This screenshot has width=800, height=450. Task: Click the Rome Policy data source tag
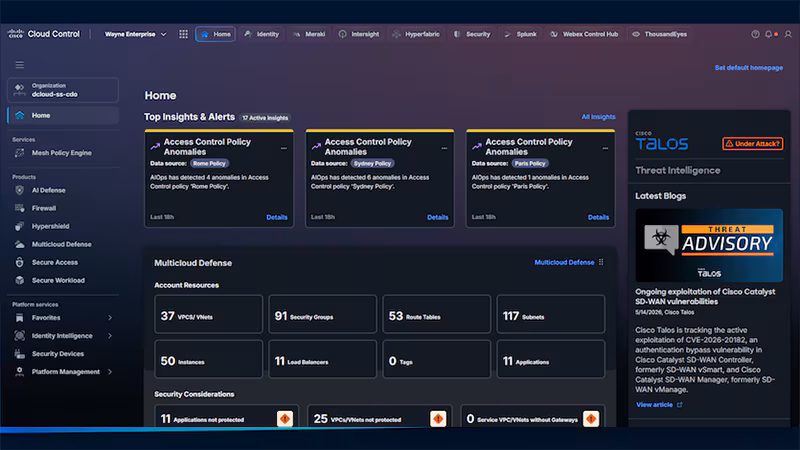point(209,163)
